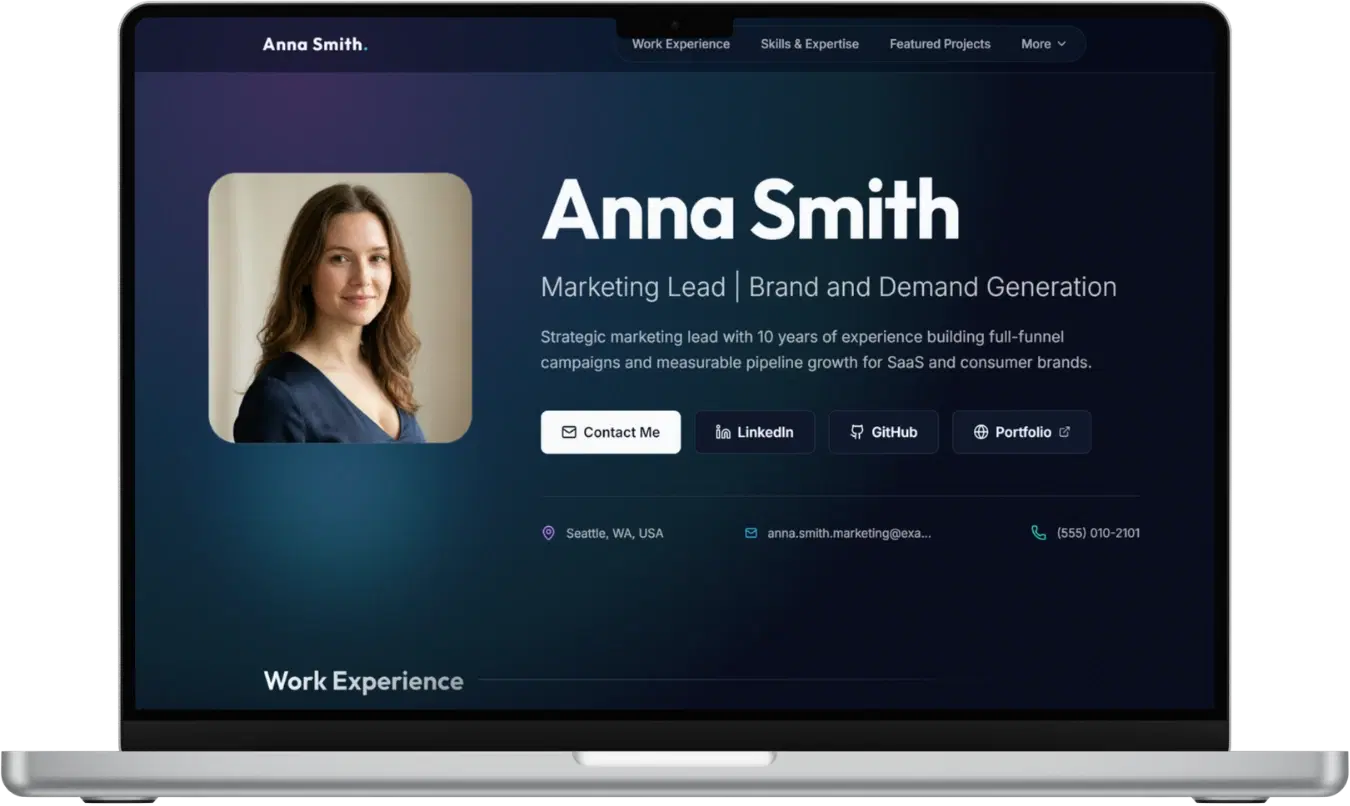Click the external-link icon on Portfolio button
1350x806 pixels.
point(1064,432)
